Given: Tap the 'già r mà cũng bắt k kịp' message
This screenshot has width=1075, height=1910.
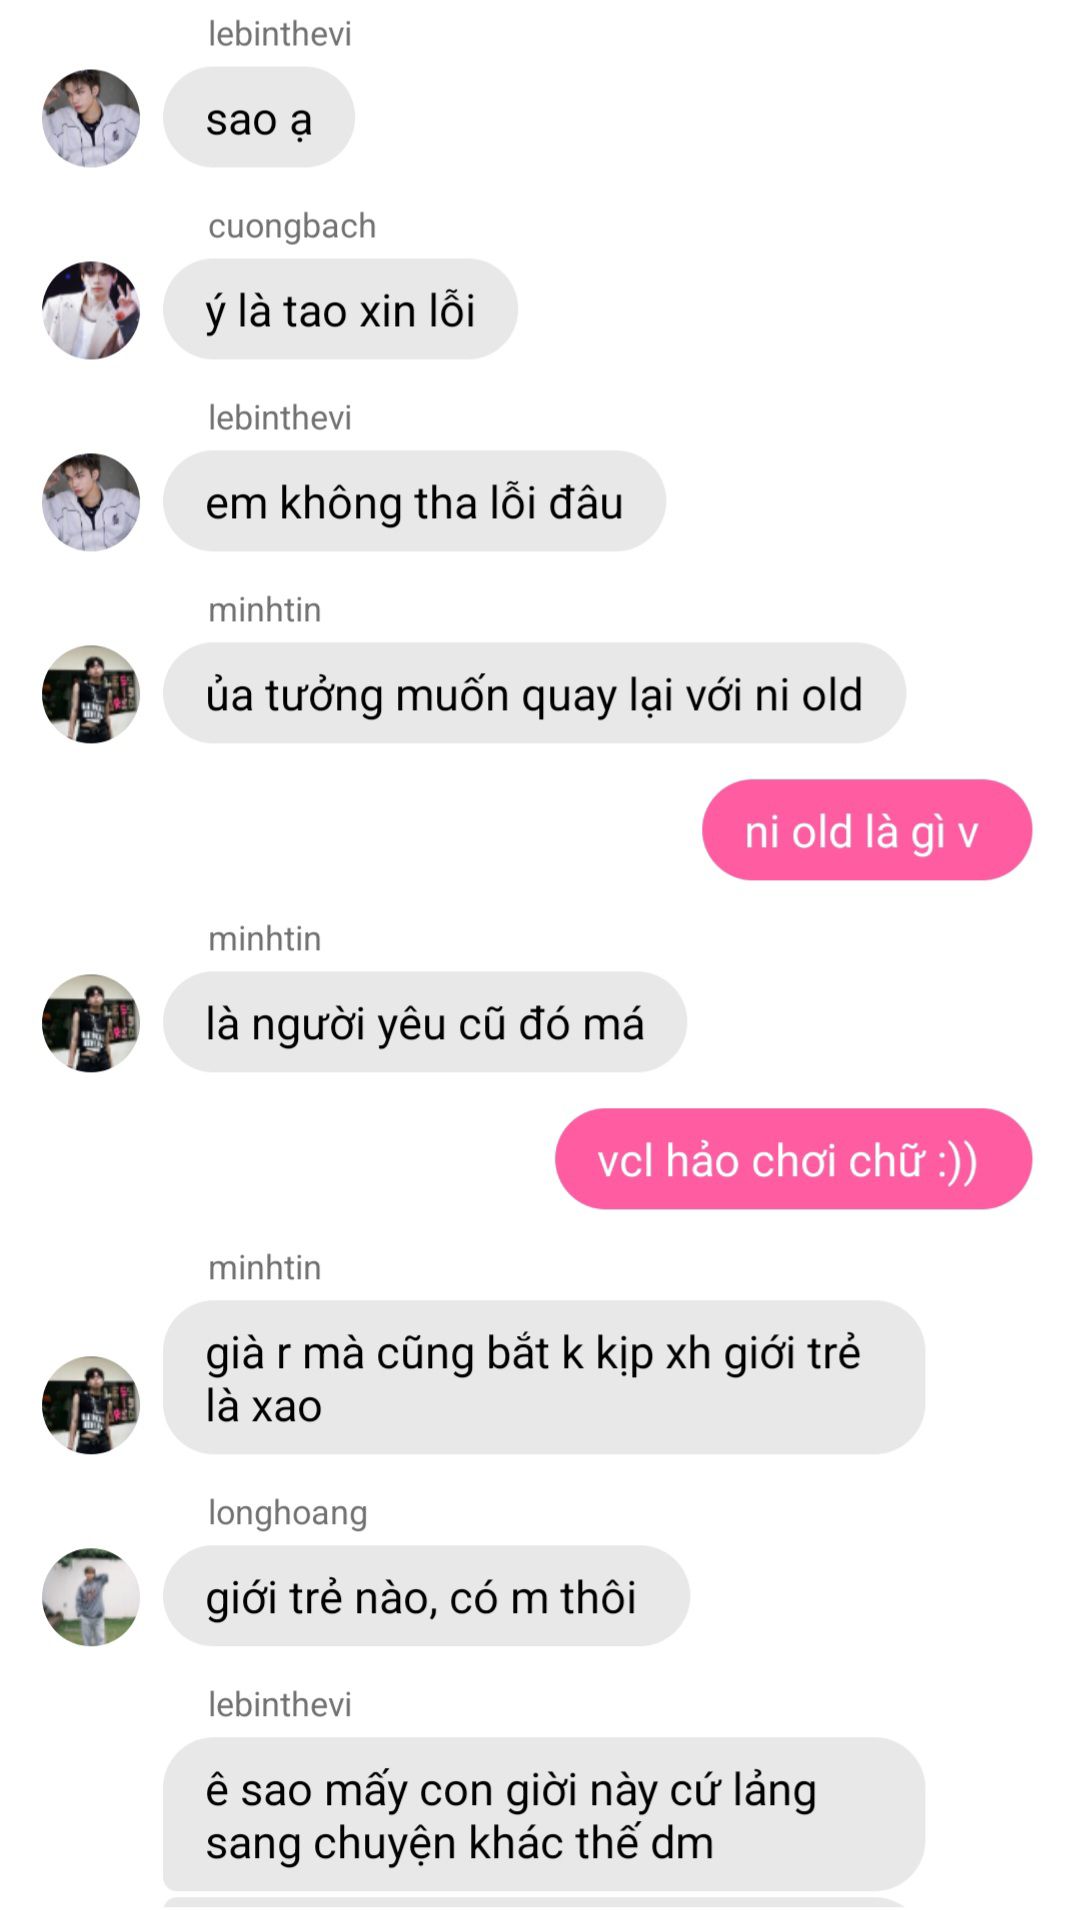Looking at the screenshot, I should 544,1378.
